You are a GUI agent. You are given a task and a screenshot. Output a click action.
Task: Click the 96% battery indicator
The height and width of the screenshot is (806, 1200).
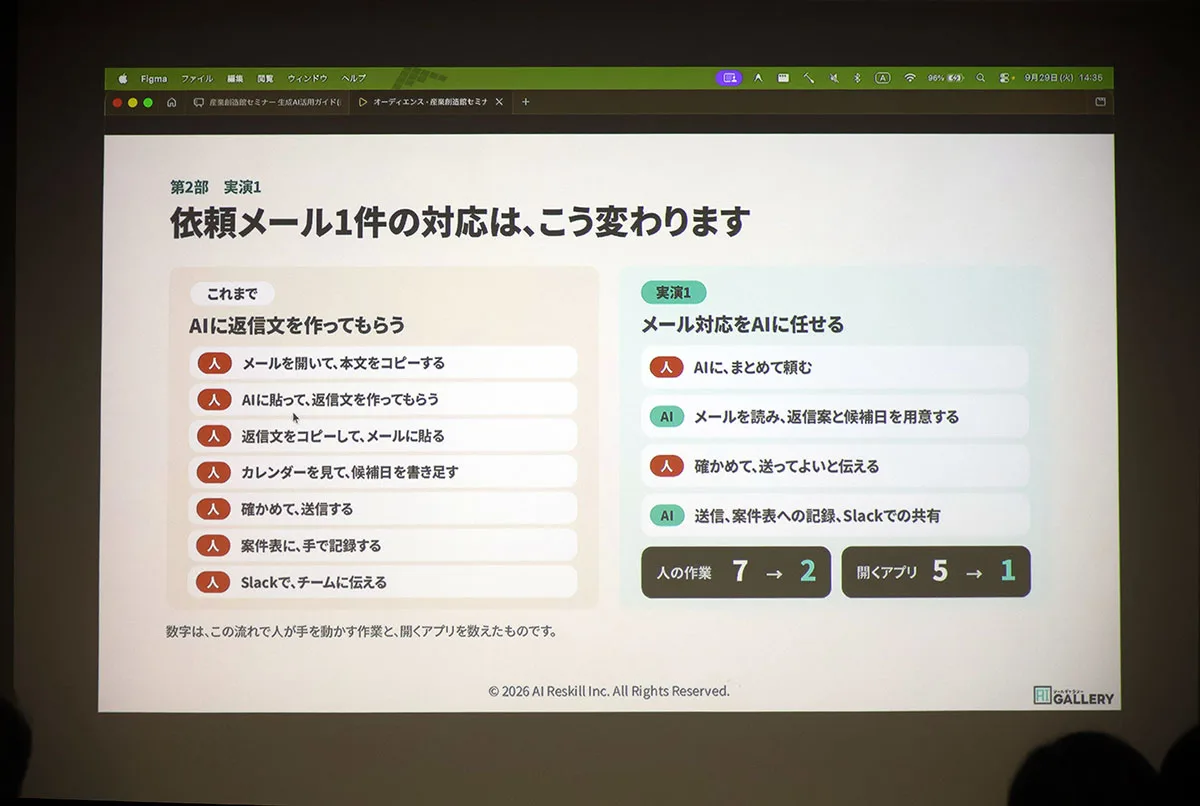(x=945, y=77)
